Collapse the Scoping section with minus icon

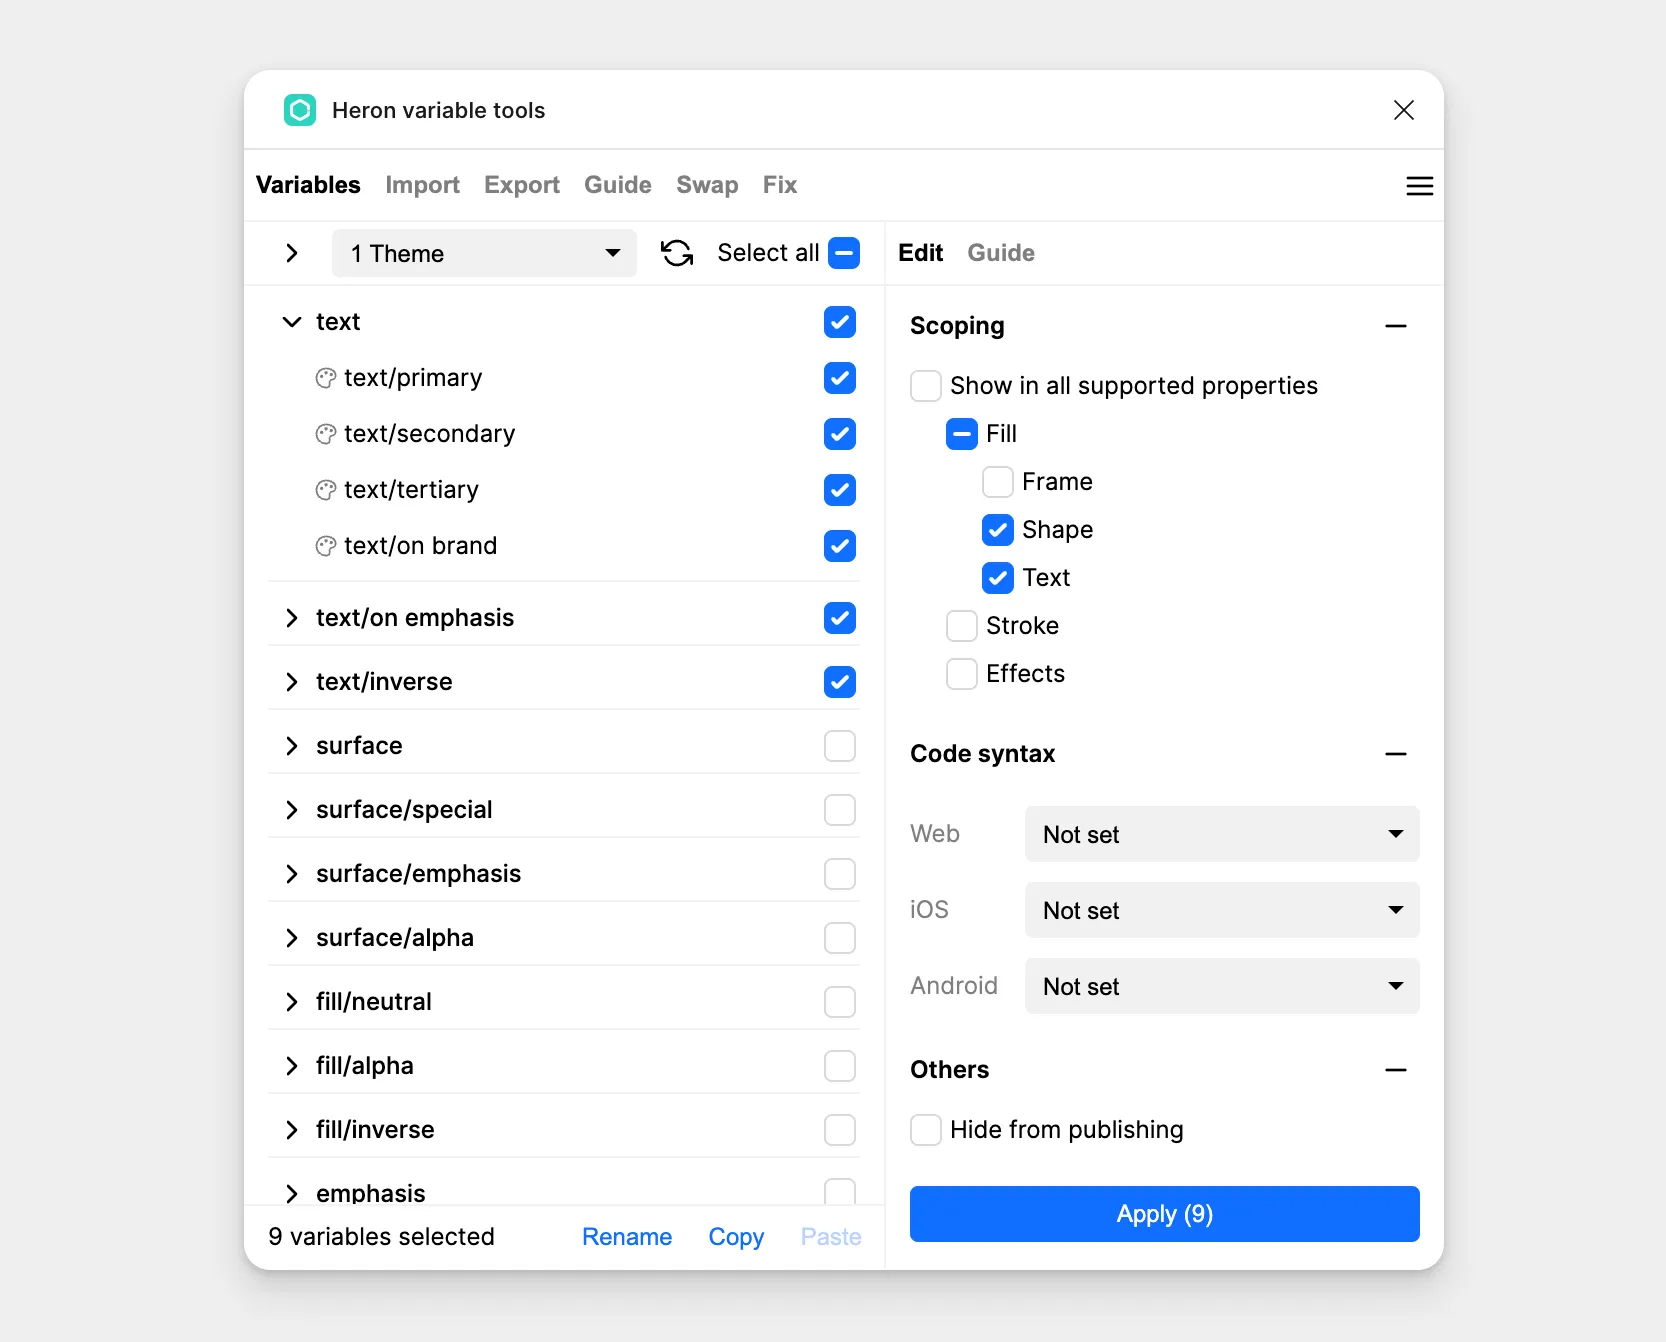(x=1395, y=326)
